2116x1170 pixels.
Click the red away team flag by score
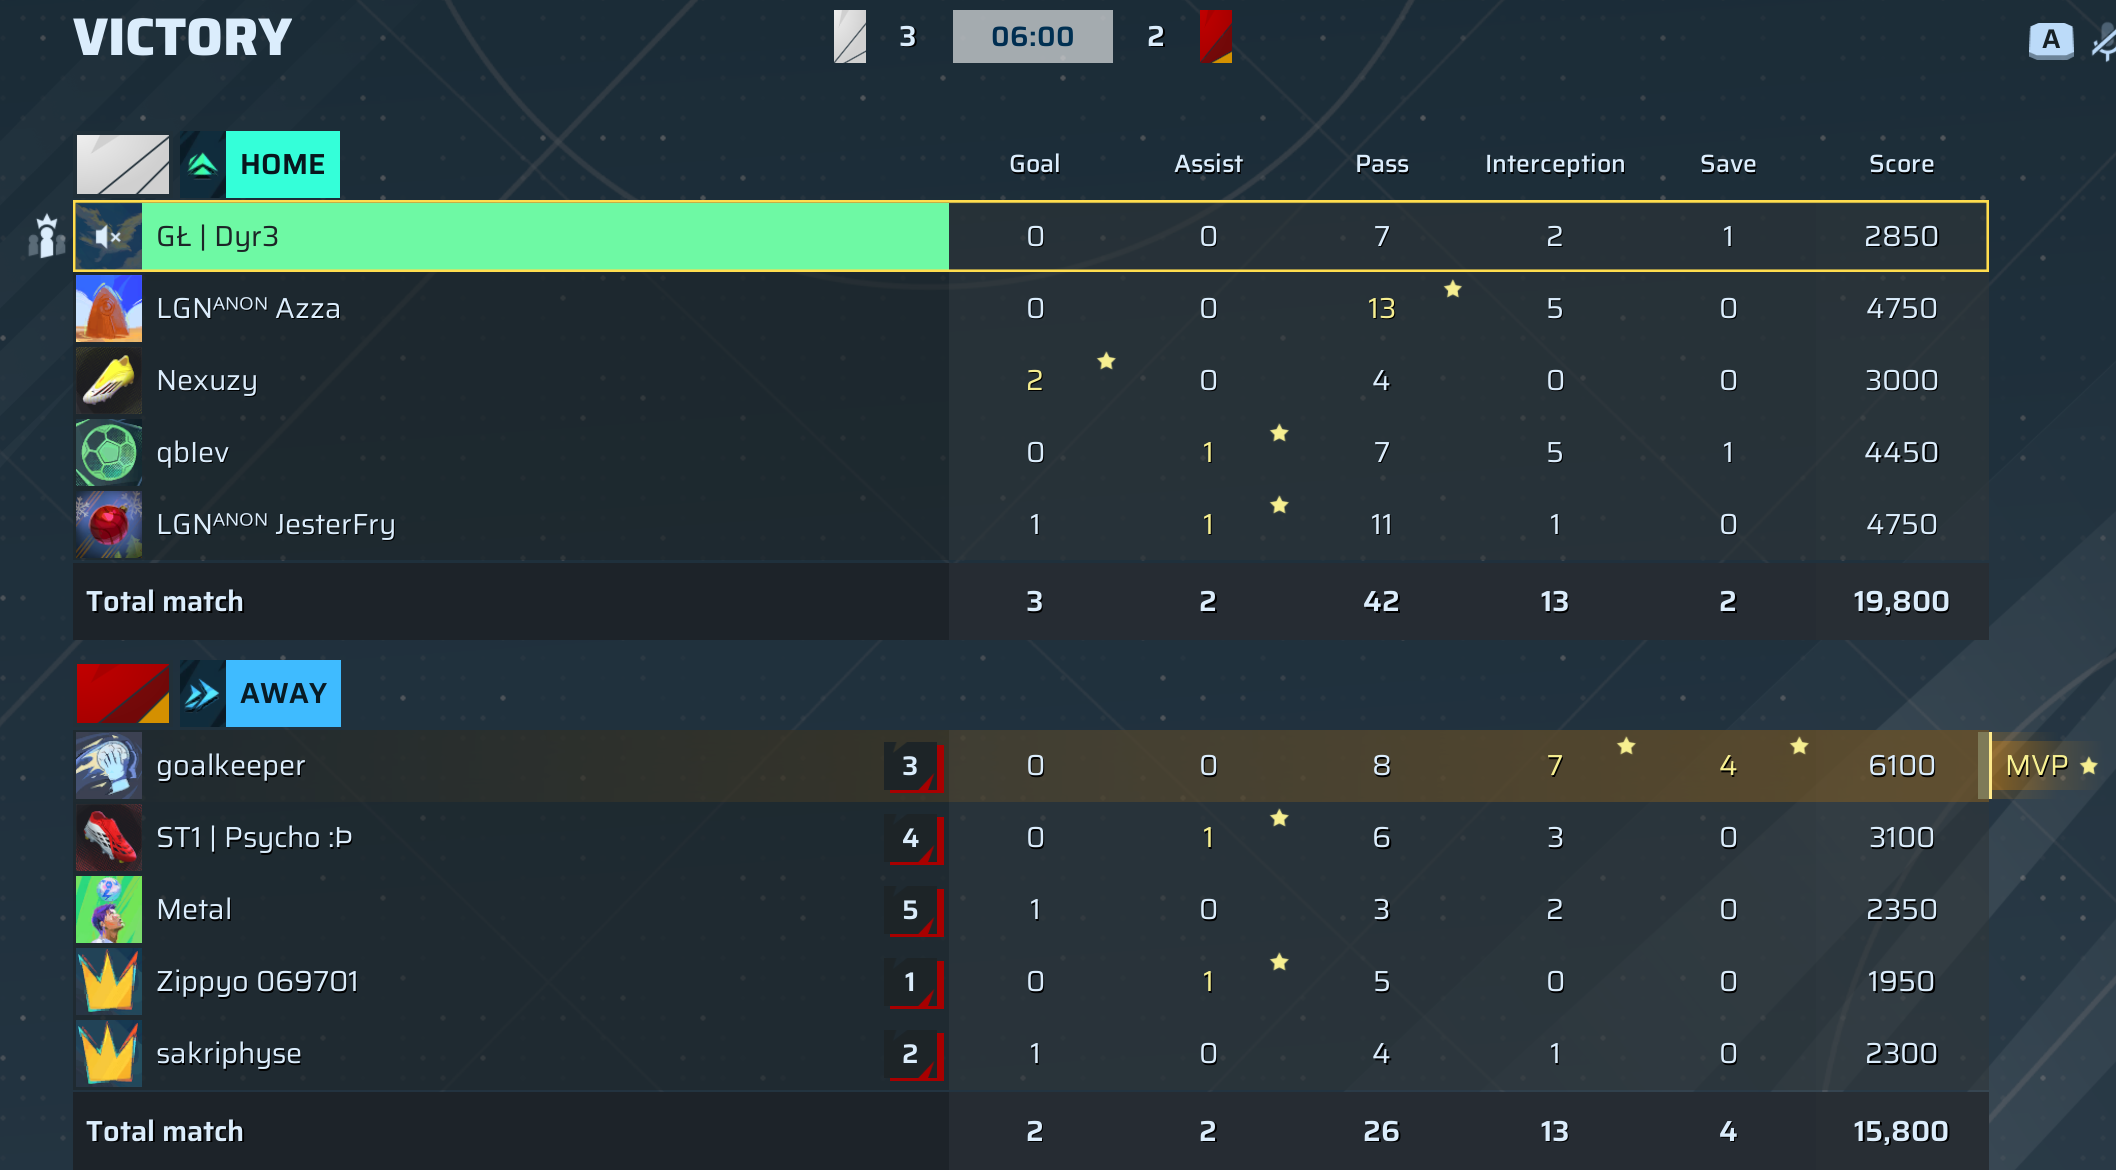click(1215, 37)
